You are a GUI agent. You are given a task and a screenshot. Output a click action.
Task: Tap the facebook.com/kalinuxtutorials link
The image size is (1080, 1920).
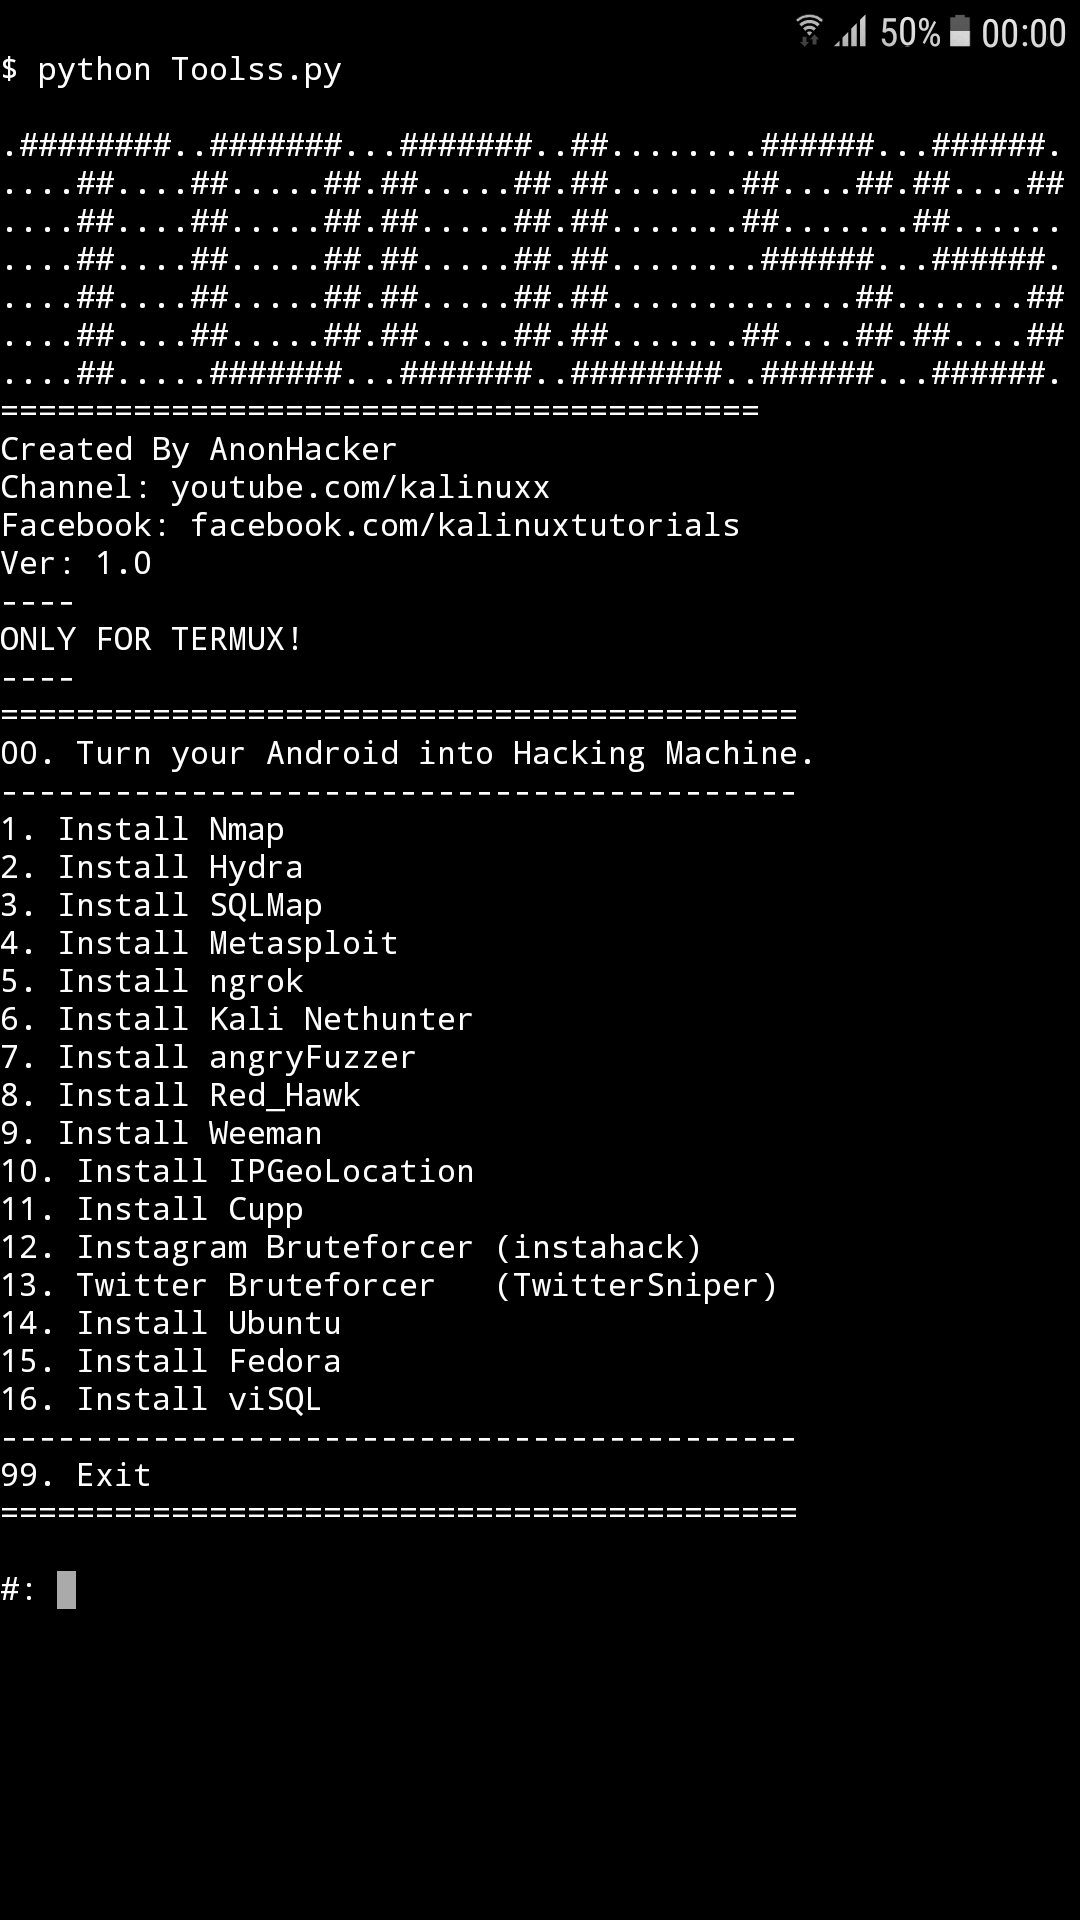coord(465,525)
